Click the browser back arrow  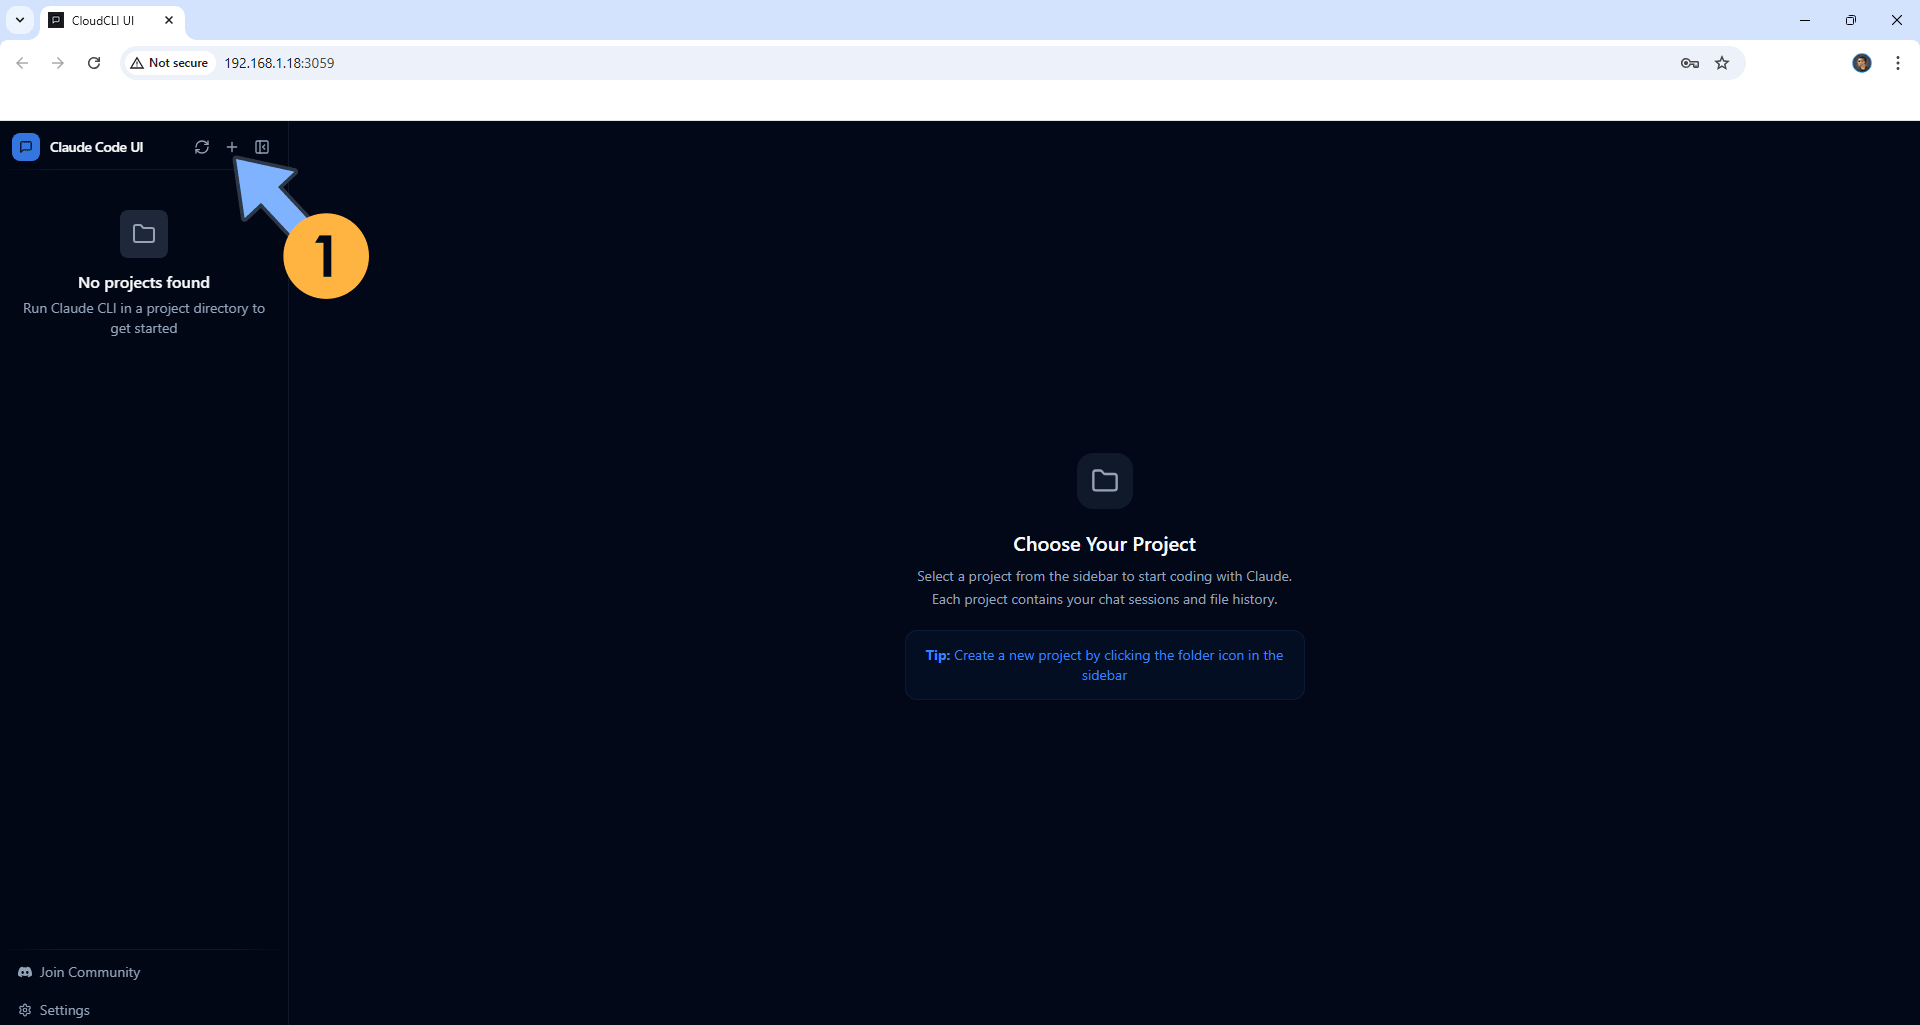(x=22, y=62)
